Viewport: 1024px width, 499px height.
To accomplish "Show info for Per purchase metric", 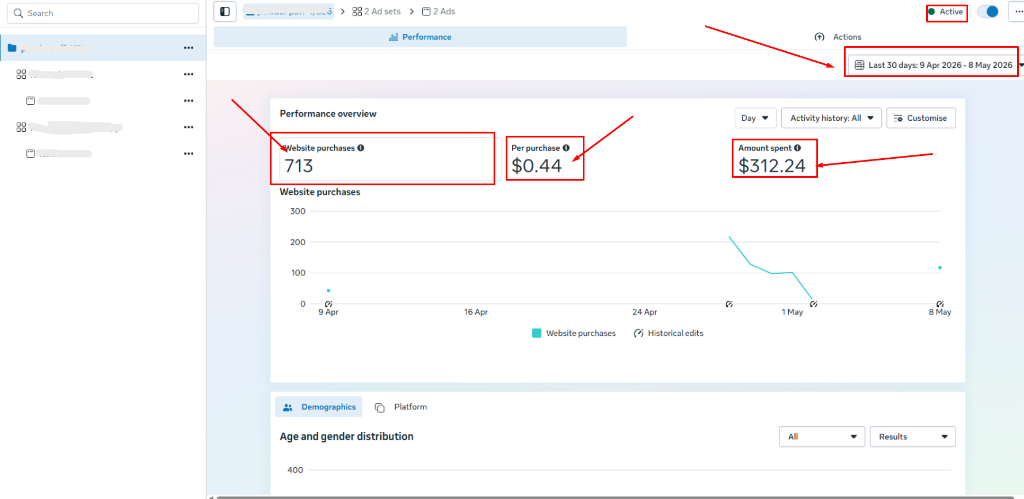I will click(x=566, y=148).
